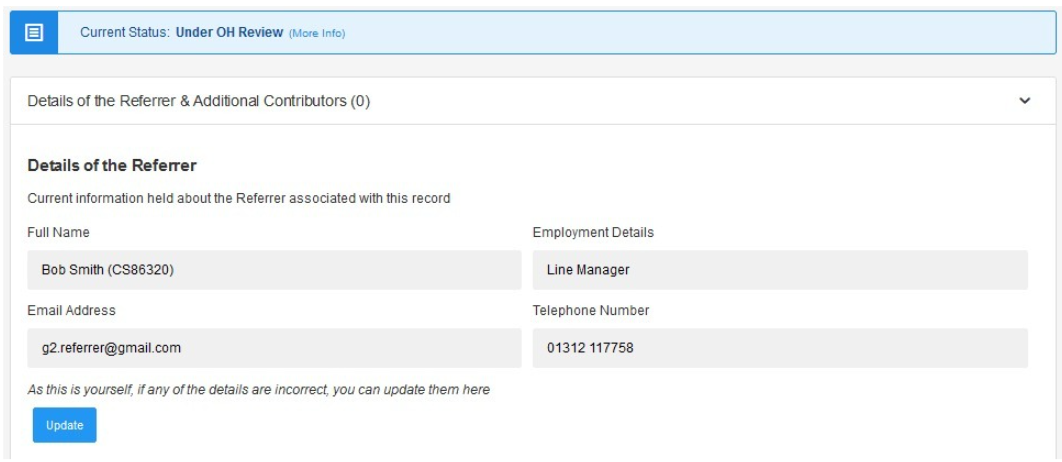The width and height of the screenshot is (1062, 462).
Task: Click the Full Name field label
Action: (x=58, y=232)
